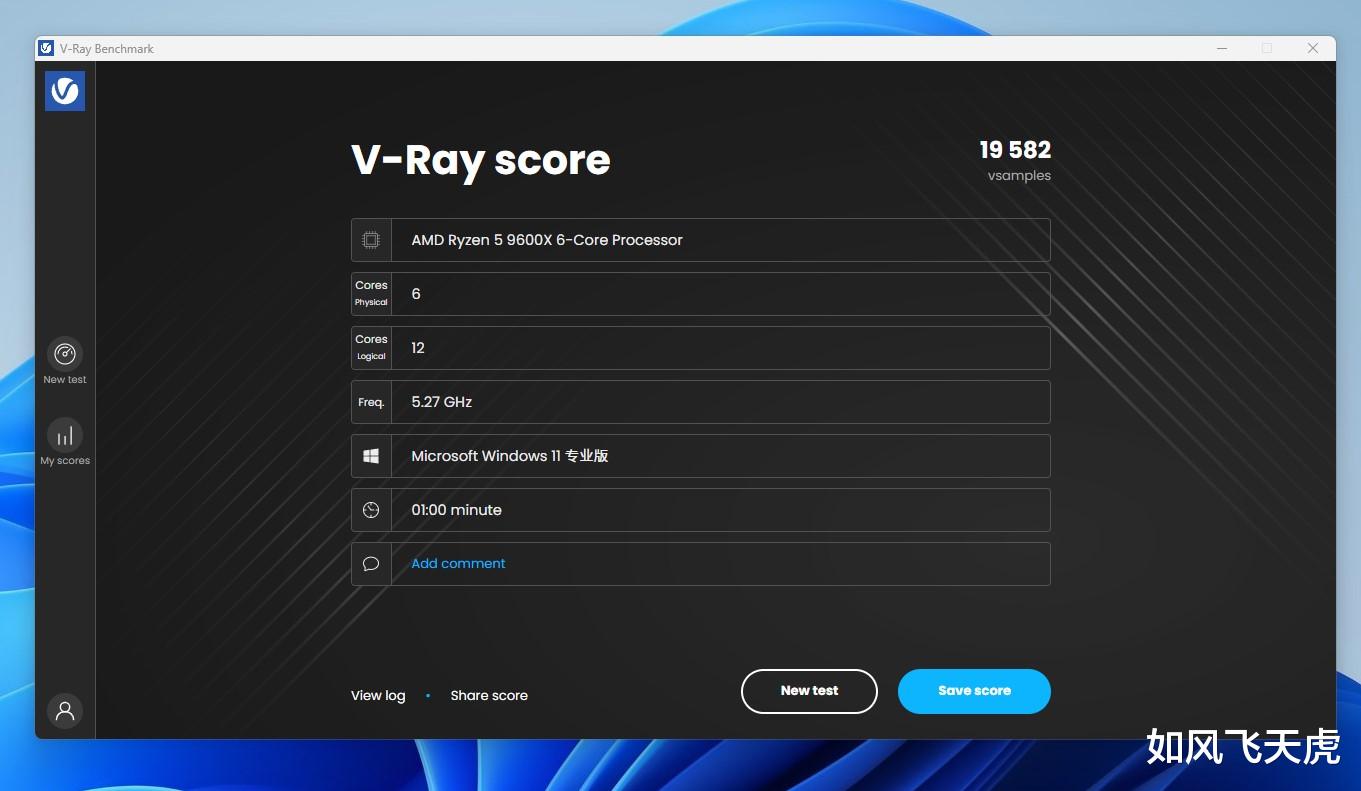Close the V-Ray Benchmark window
The image size is (1361, 791).
pyautogui.click(x=1313, y=48)
